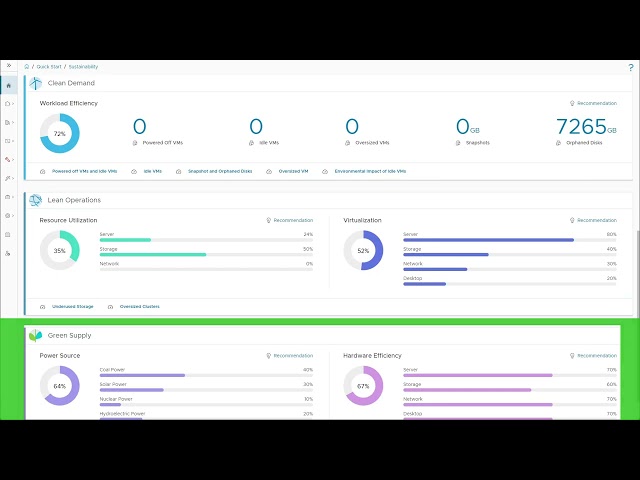Open the help question mark icon
640x480 pixels.
point(631,68)
